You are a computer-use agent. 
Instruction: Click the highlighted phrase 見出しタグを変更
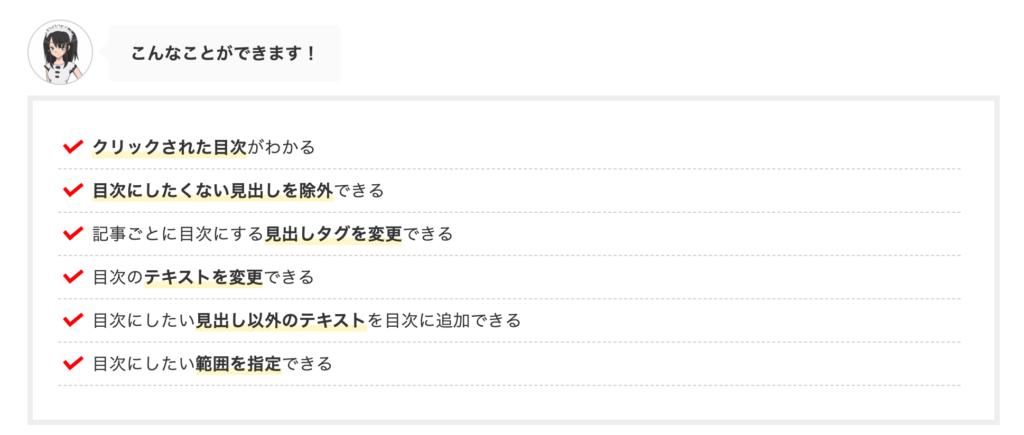click(x=333, y=234)
